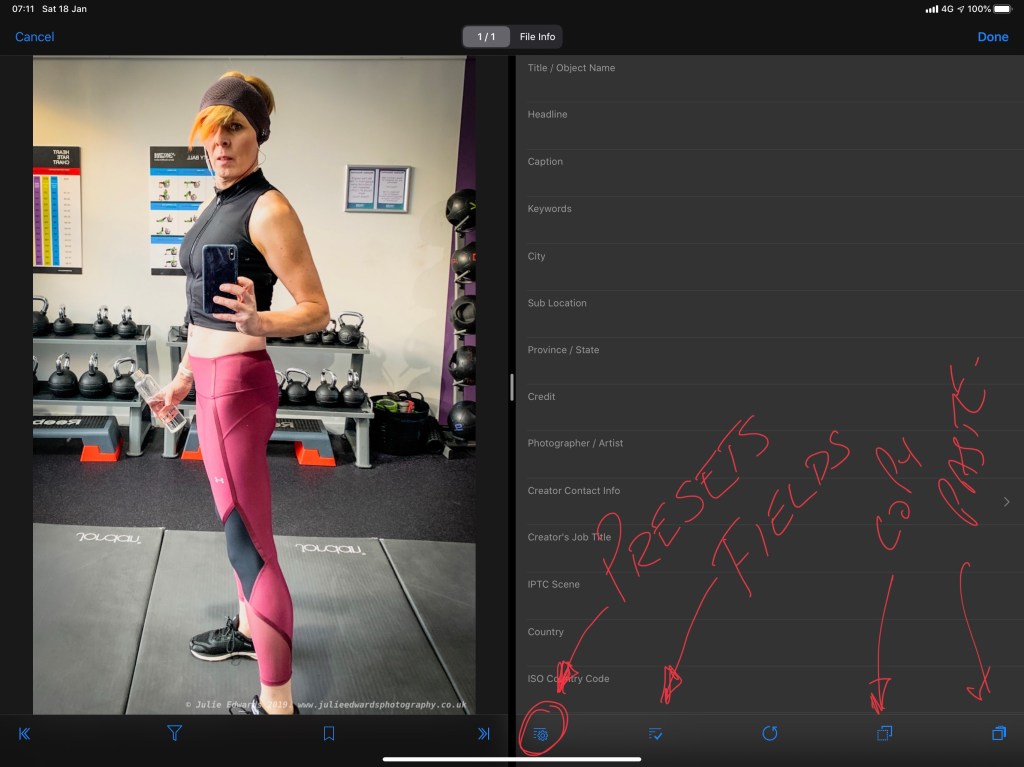Open the filter funnel icon
This screenshot has width=1024, height=767.
coord(174,734)
